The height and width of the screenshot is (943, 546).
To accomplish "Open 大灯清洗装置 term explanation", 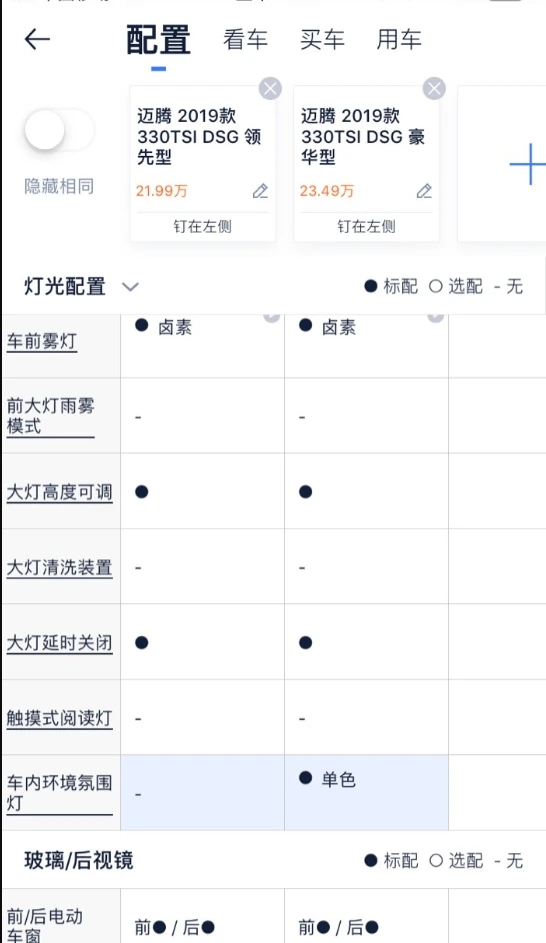I will pyautogui.click(x=60, y=568).
